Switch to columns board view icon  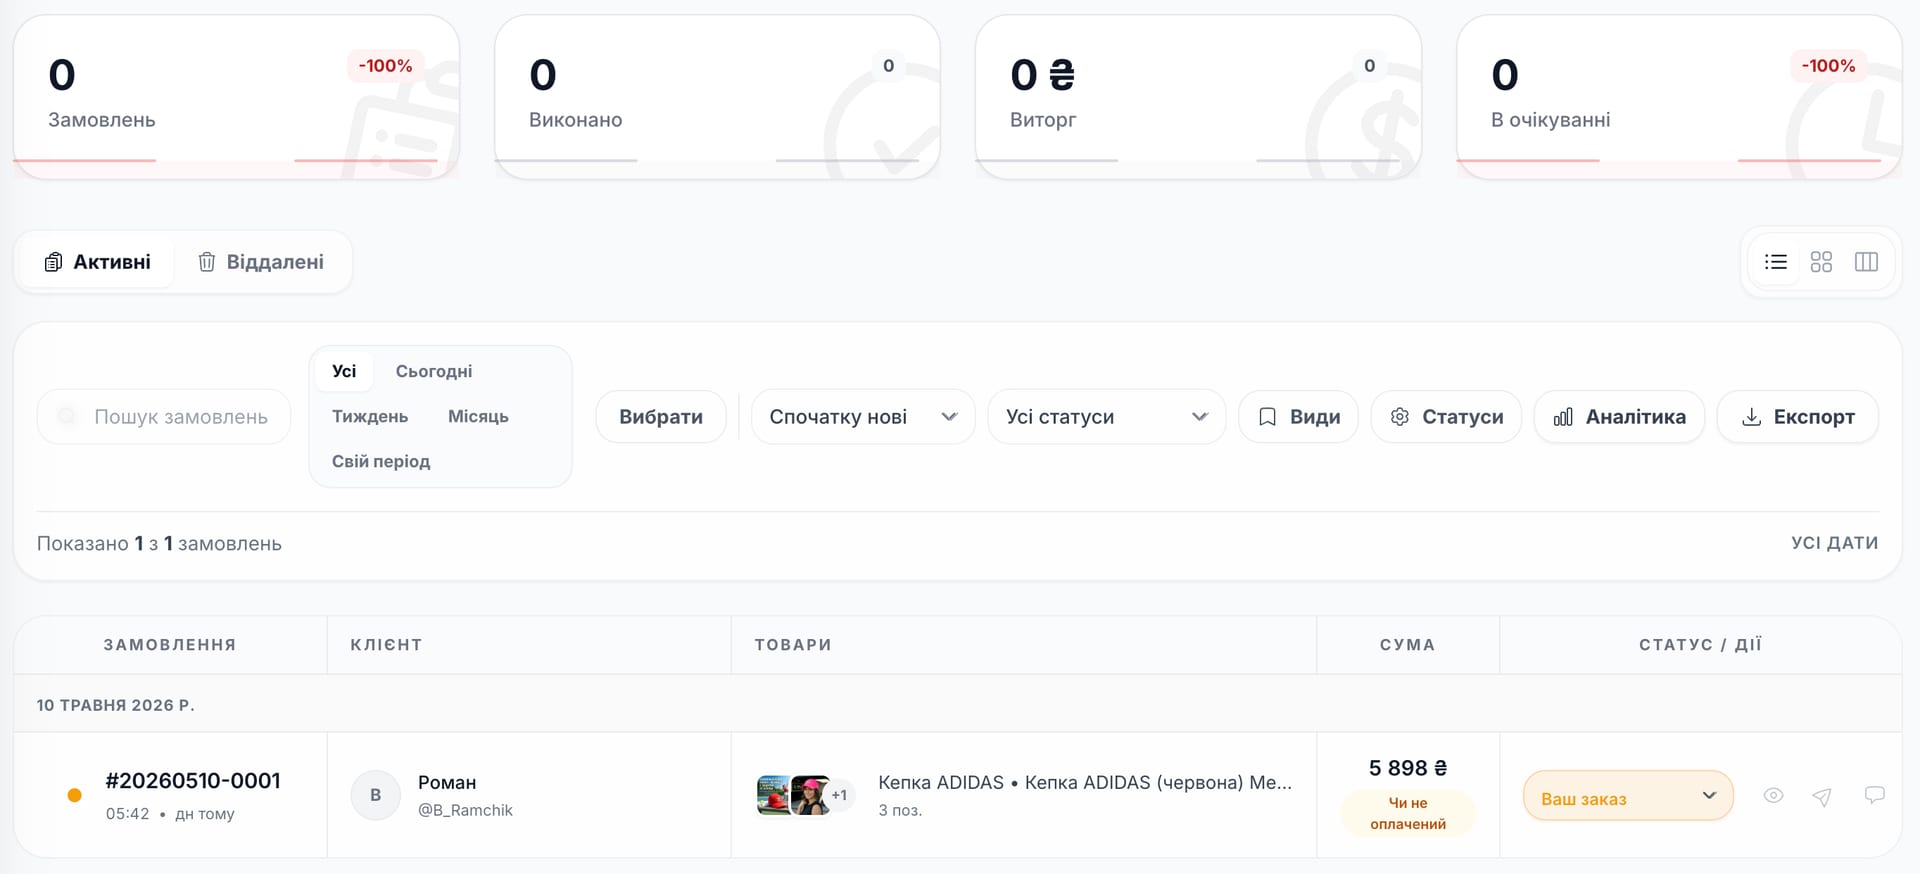(x=1866, y=262)
